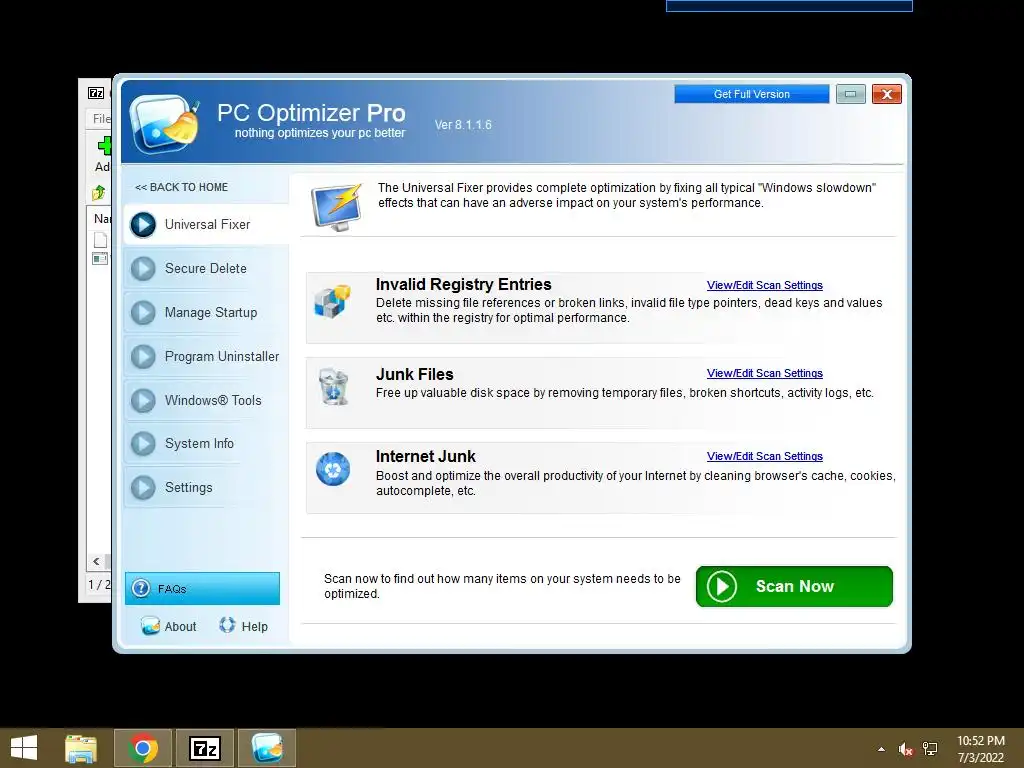Show hidden system tray icons
The height and width of the screenshot is (768, 1024).
(x=882, y=749)
